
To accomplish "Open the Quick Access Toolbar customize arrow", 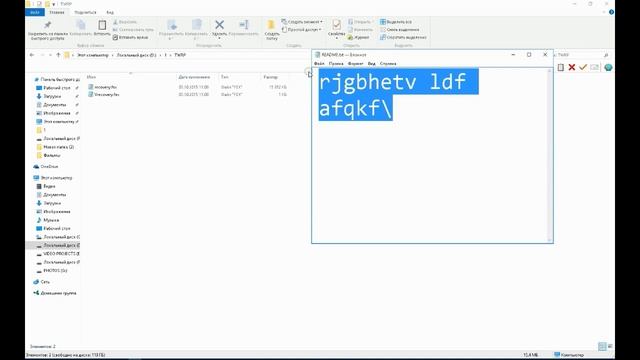I will 53,4.
